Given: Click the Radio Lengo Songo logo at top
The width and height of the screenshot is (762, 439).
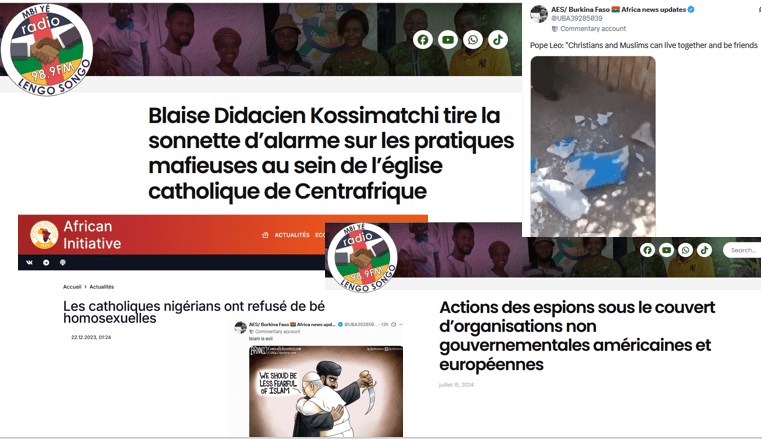Looking at the screenshot, I should [x=47, y=50].
